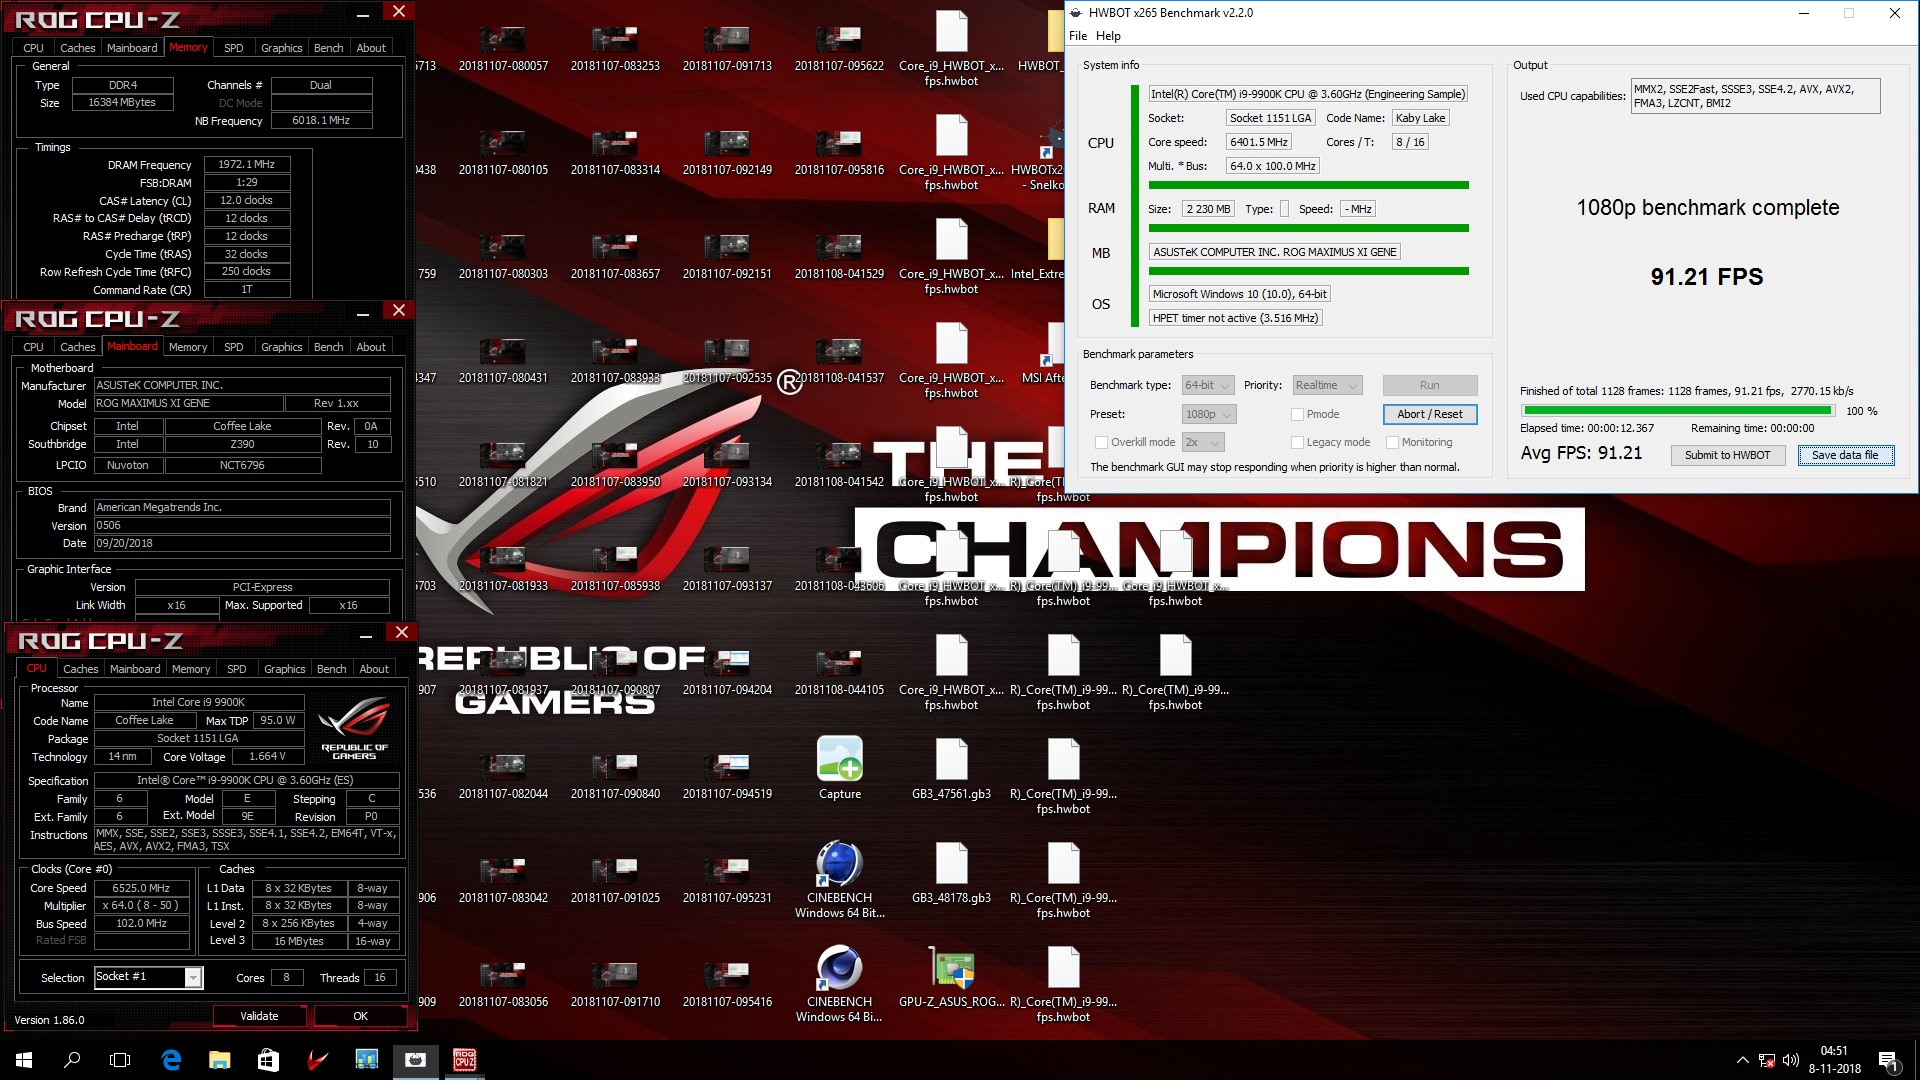Screen dimensions: 1920x1080
Task: Click the benchmark progress bar at 100%
Action: [1678, 410]
